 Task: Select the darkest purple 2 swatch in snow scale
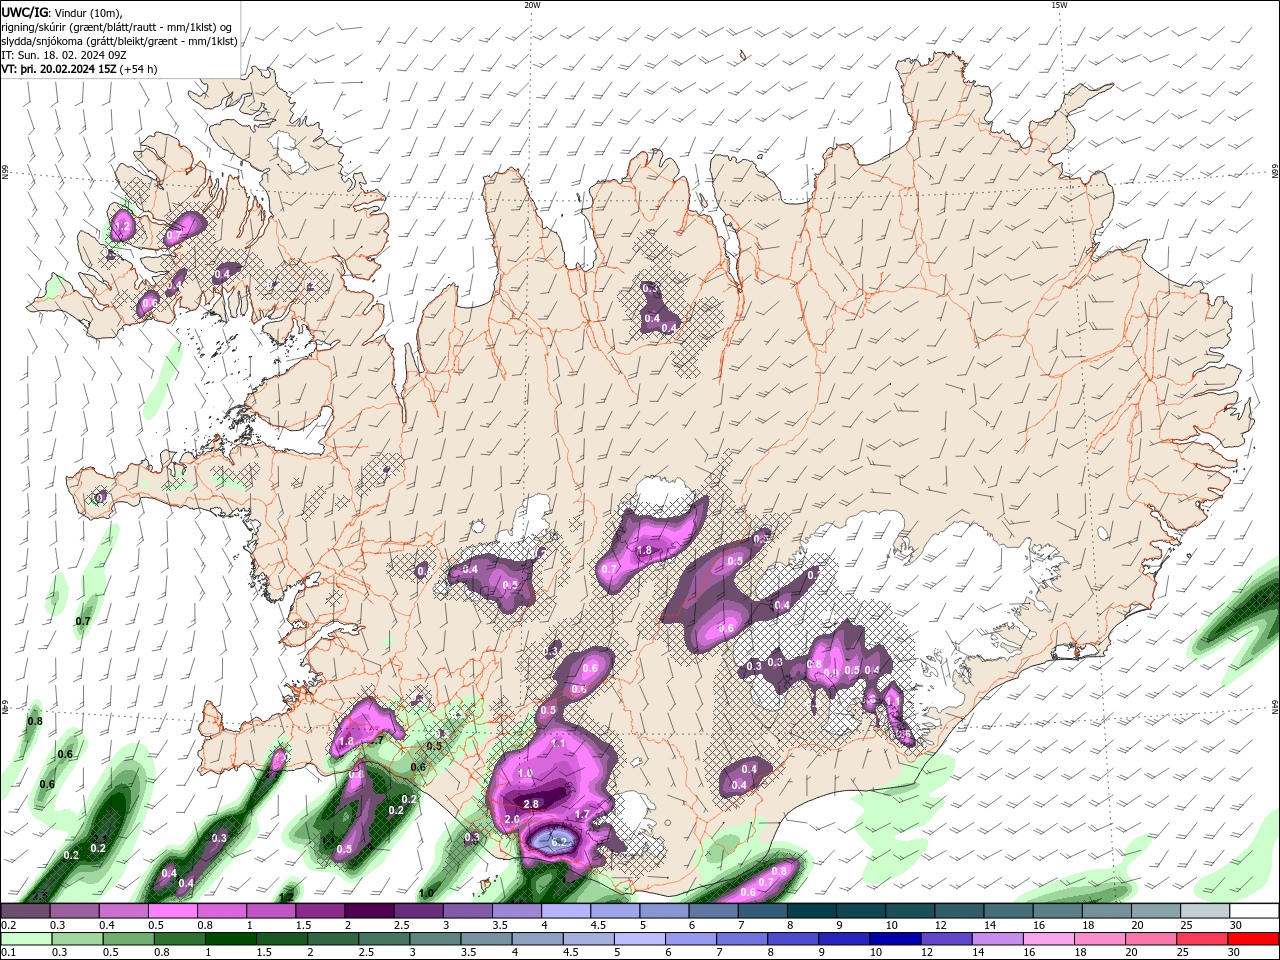369,911
